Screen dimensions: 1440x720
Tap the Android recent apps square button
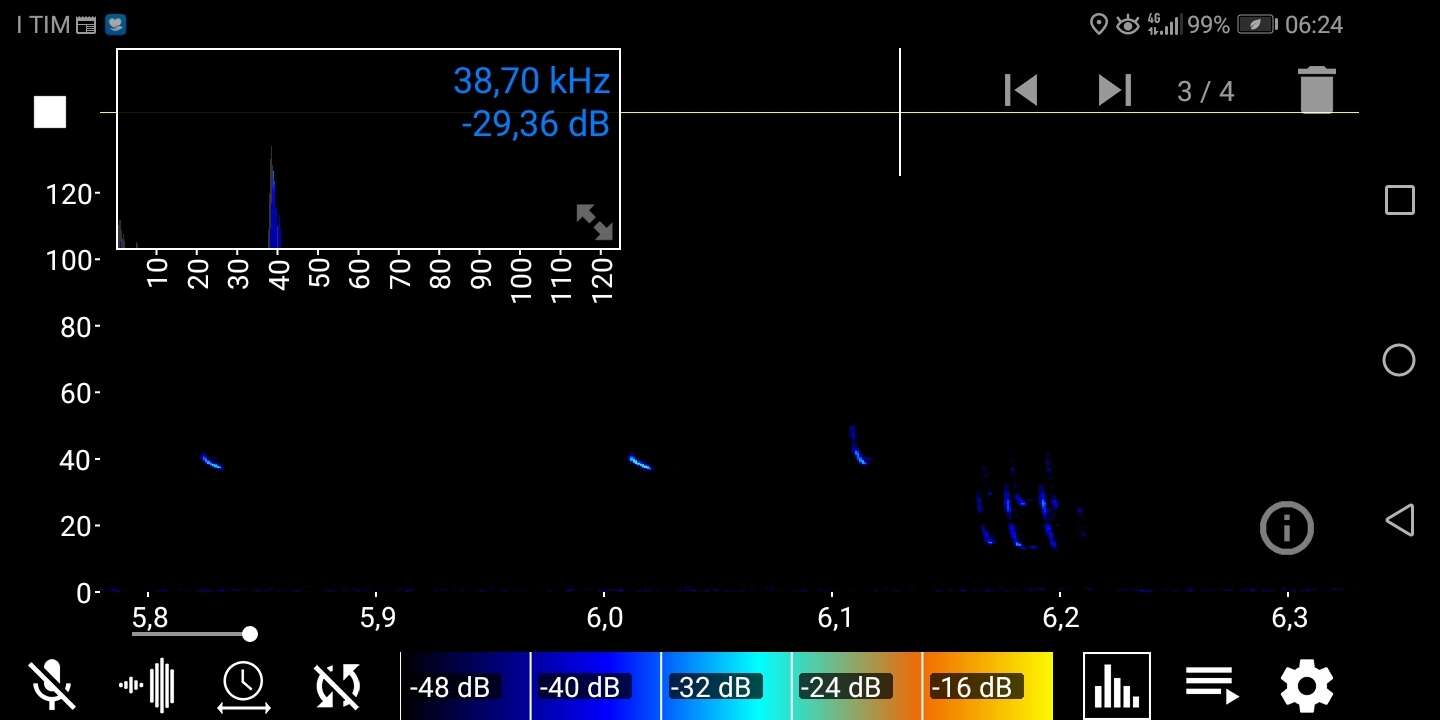click(1399, 200)
